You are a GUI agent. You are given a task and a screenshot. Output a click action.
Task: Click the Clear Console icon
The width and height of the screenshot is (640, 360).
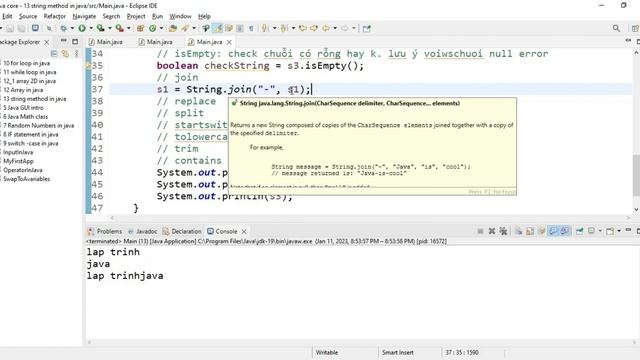pyautogui.click(x=518, y=231)
